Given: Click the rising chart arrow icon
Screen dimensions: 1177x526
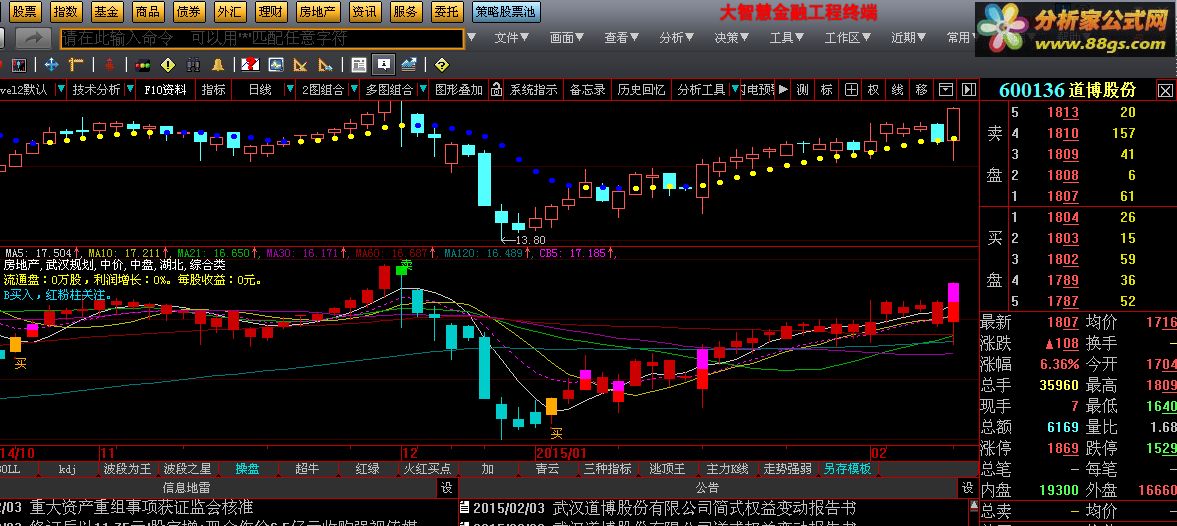Looking at the screenshot, I should coord(408,65).
